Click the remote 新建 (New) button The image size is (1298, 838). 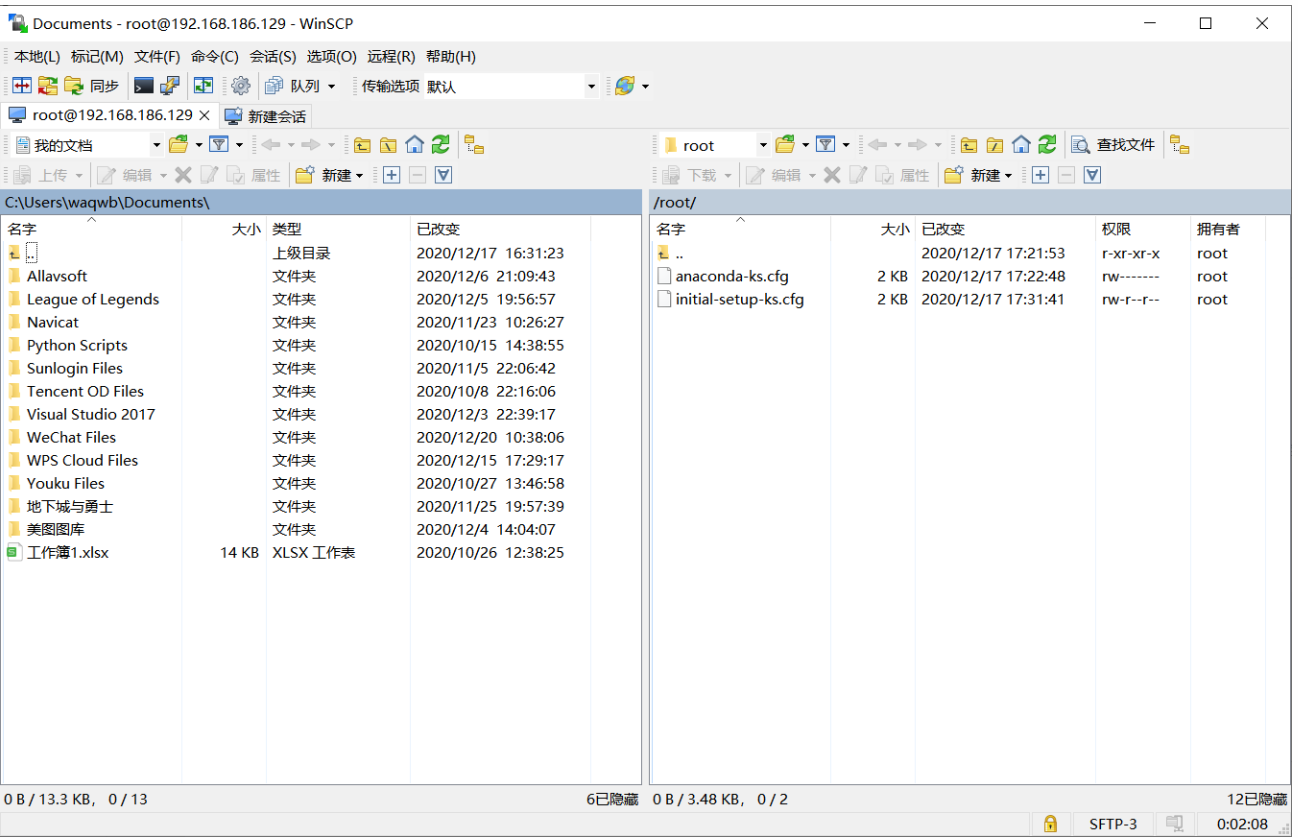[x=979, y=175]
